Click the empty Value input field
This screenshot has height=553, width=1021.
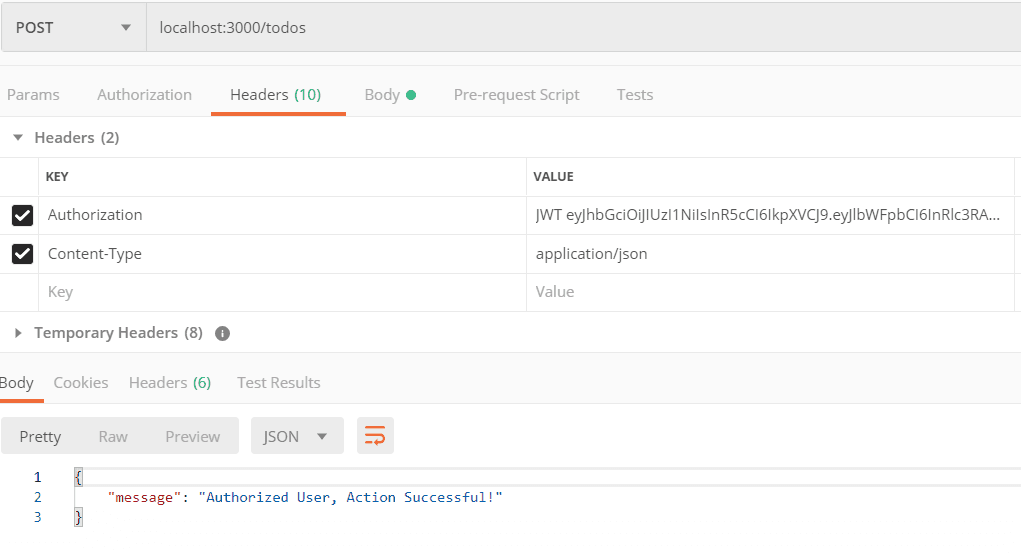point(770,292)
